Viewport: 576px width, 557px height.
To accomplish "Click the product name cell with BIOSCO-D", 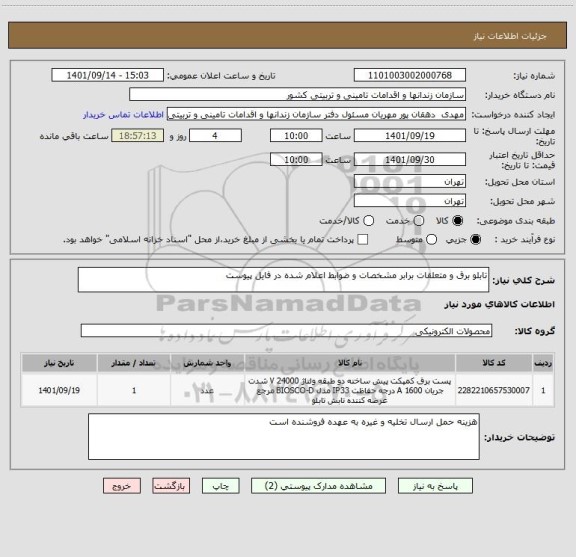I will coord(350,390).
